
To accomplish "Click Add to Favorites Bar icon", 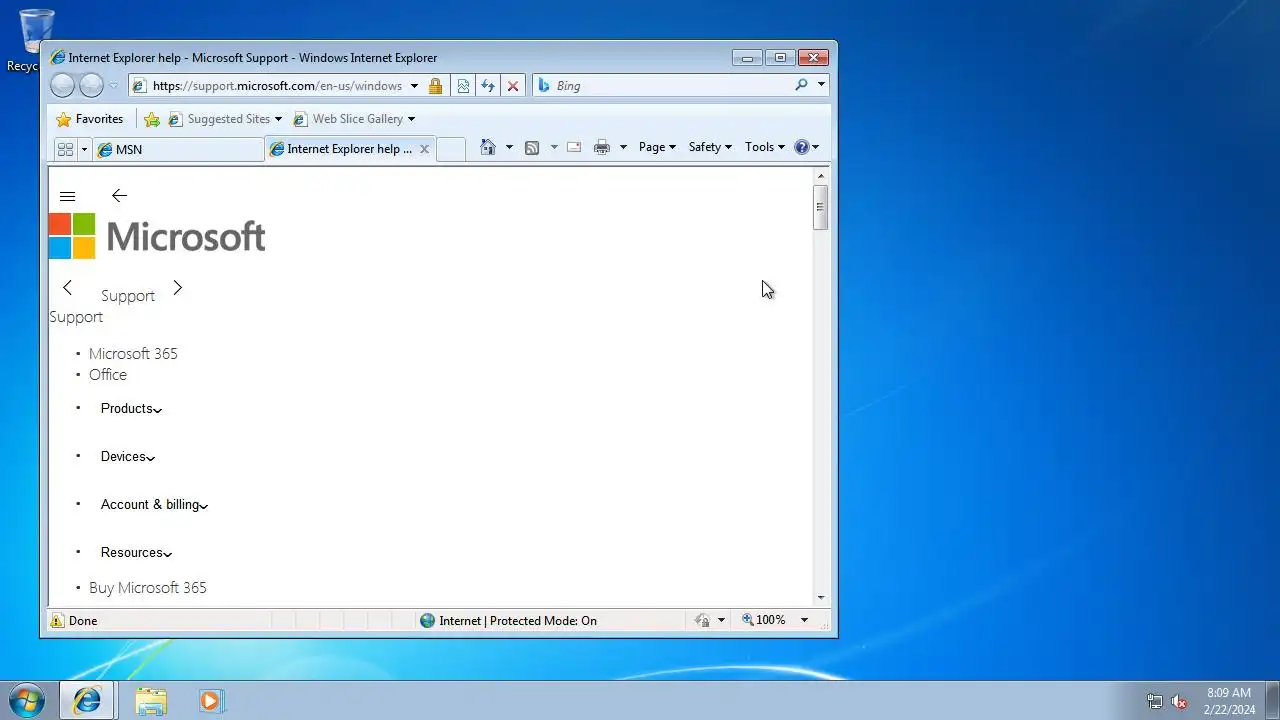I will [152, 119].
